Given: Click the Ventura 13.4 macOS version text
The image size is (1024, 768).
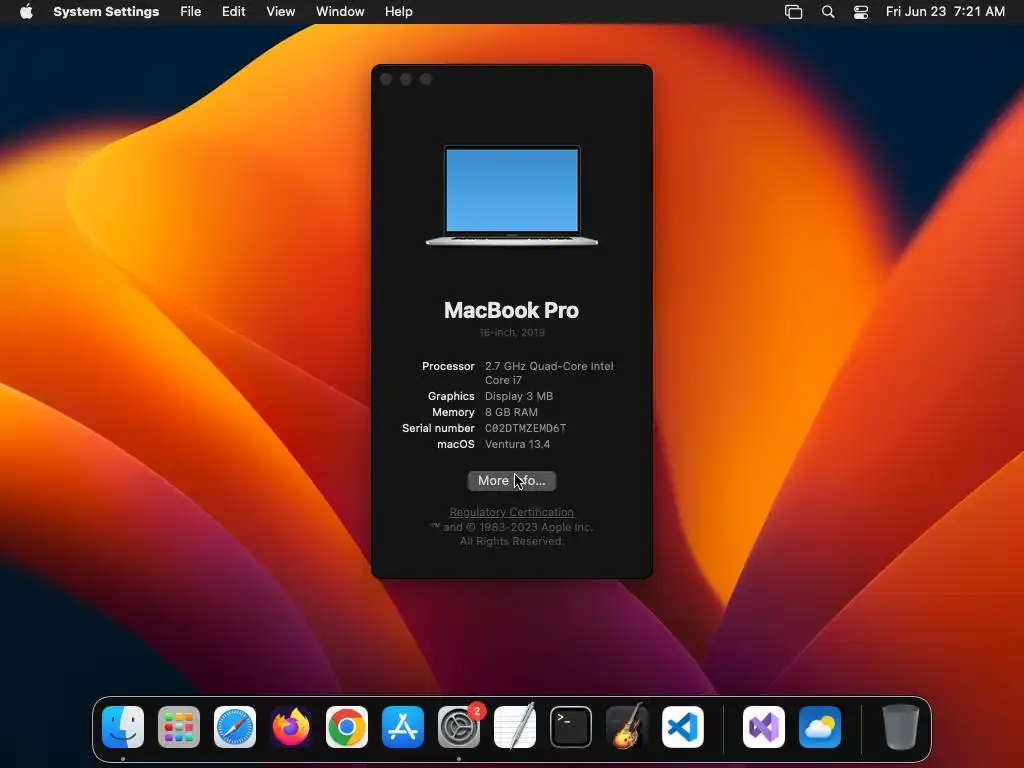Looking at the screenshot, I should (517, 444).
